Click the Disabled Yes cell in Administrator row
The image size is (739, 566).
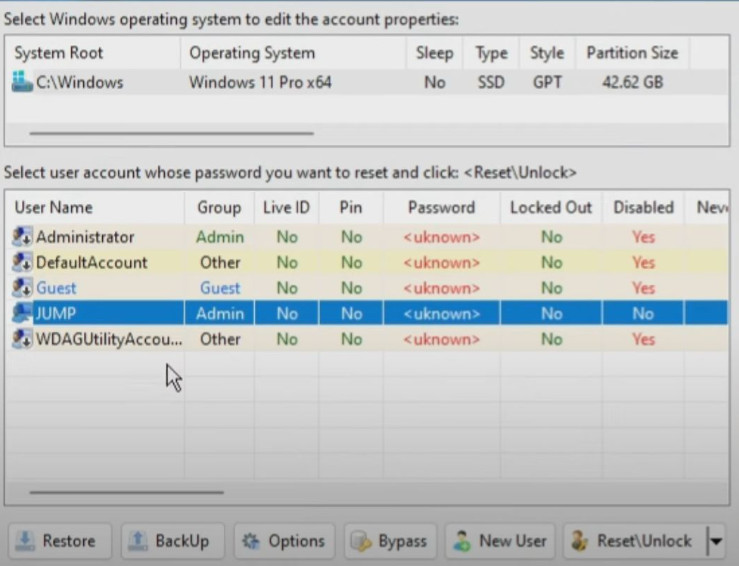[x=643, y=237]
